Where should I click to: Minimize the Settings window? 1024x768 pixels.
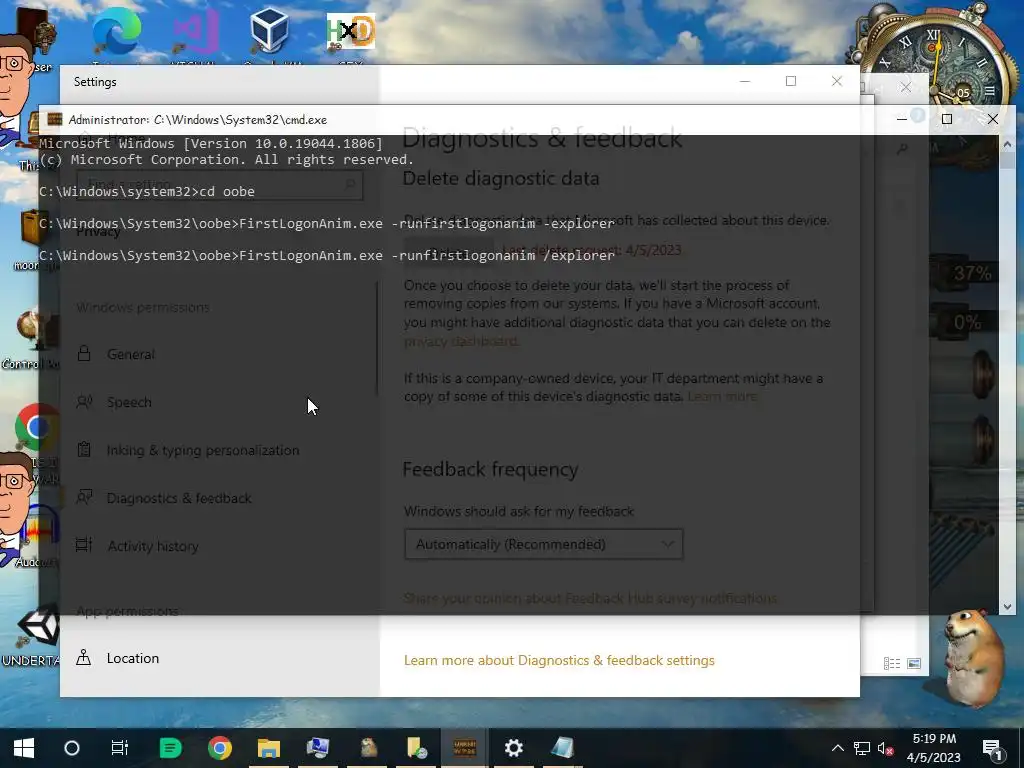coord(744,82)
